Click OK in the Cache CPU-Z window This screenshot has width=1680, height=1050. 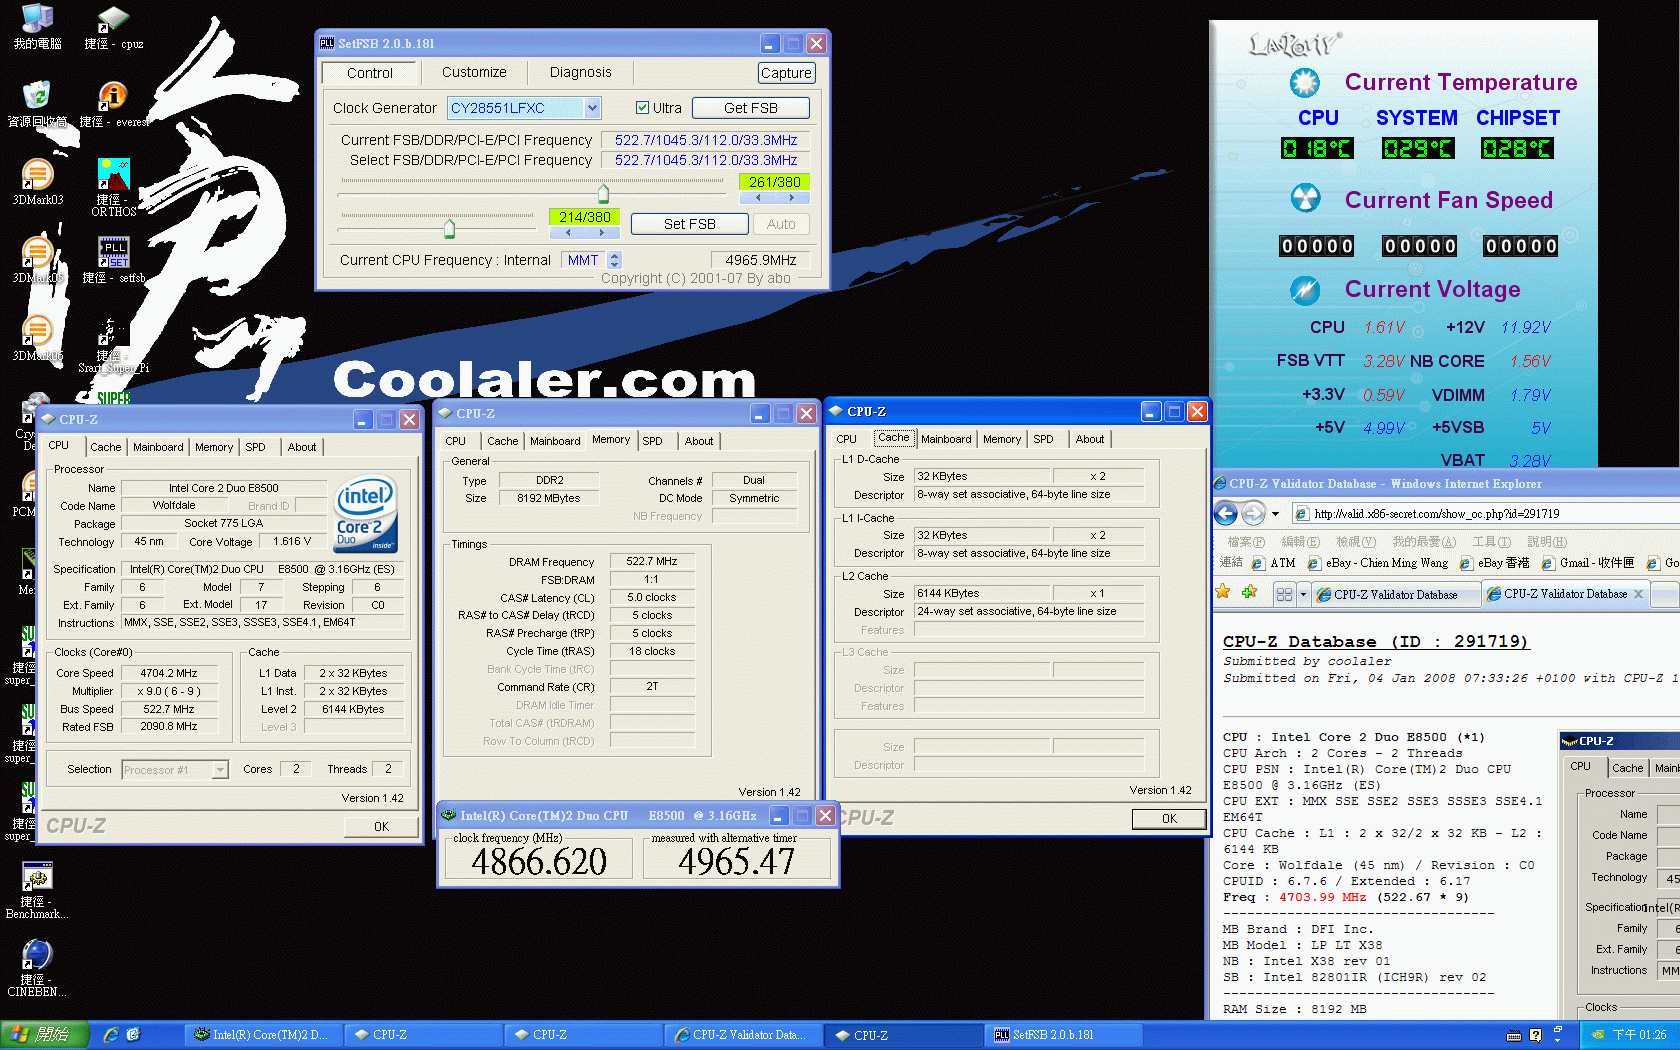pyautogui.click(x=1169, y=819)
